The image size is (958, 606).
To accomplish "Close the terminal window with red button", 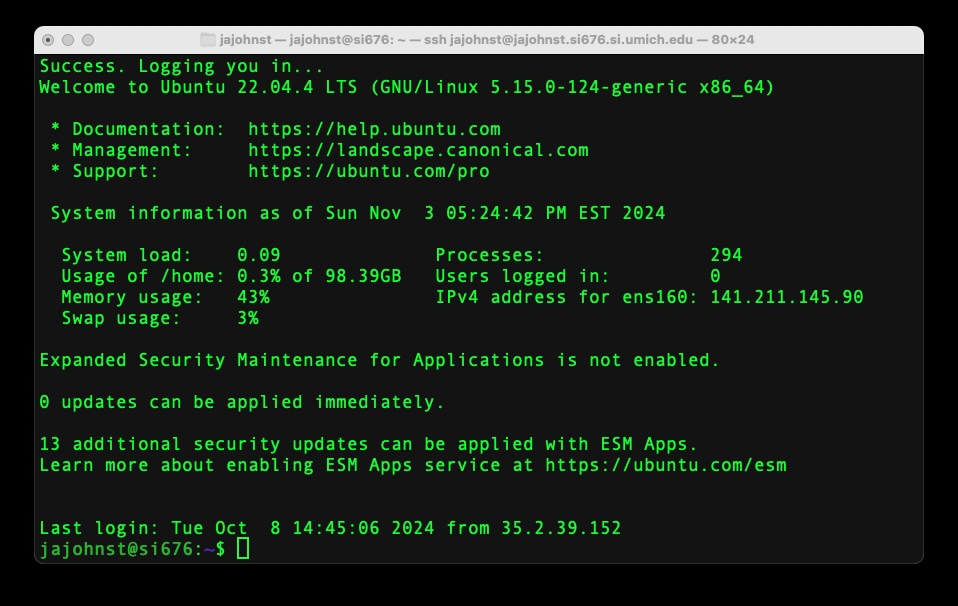I will point(48,40).
